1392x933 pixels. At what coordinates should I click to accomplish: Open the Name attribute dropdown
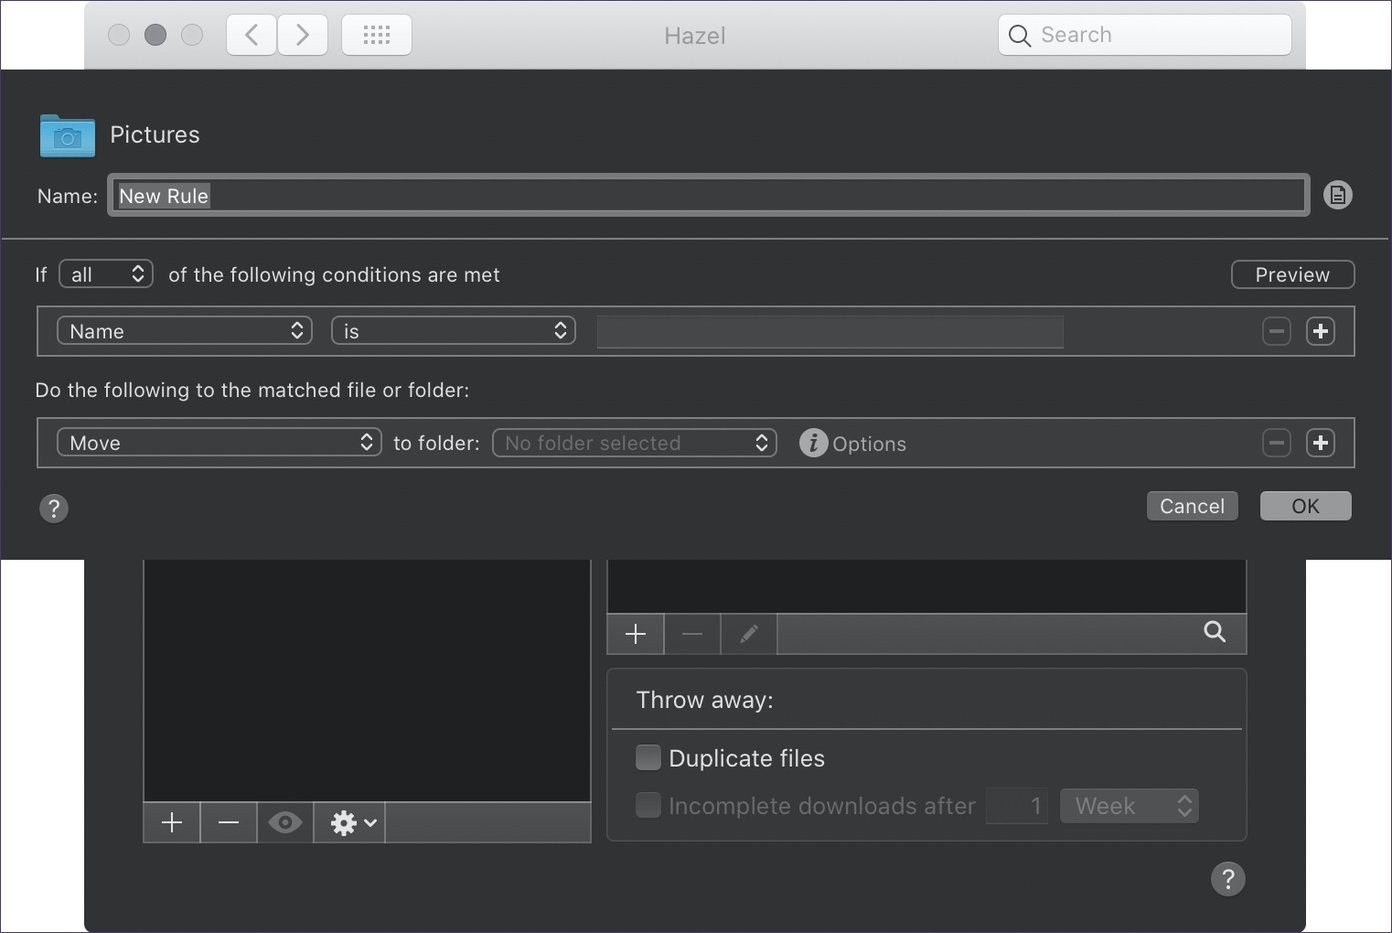click(184, 331)
